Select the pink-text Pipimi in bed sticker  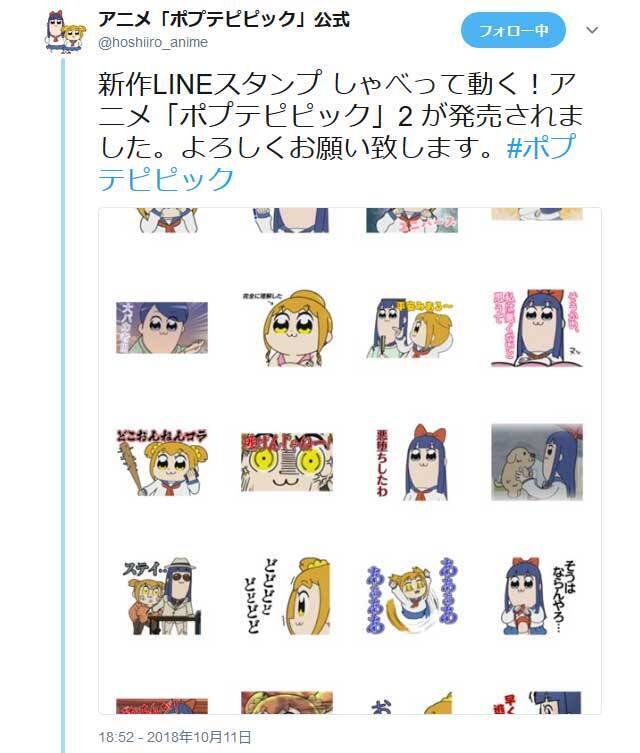click(x=537, y=328)
